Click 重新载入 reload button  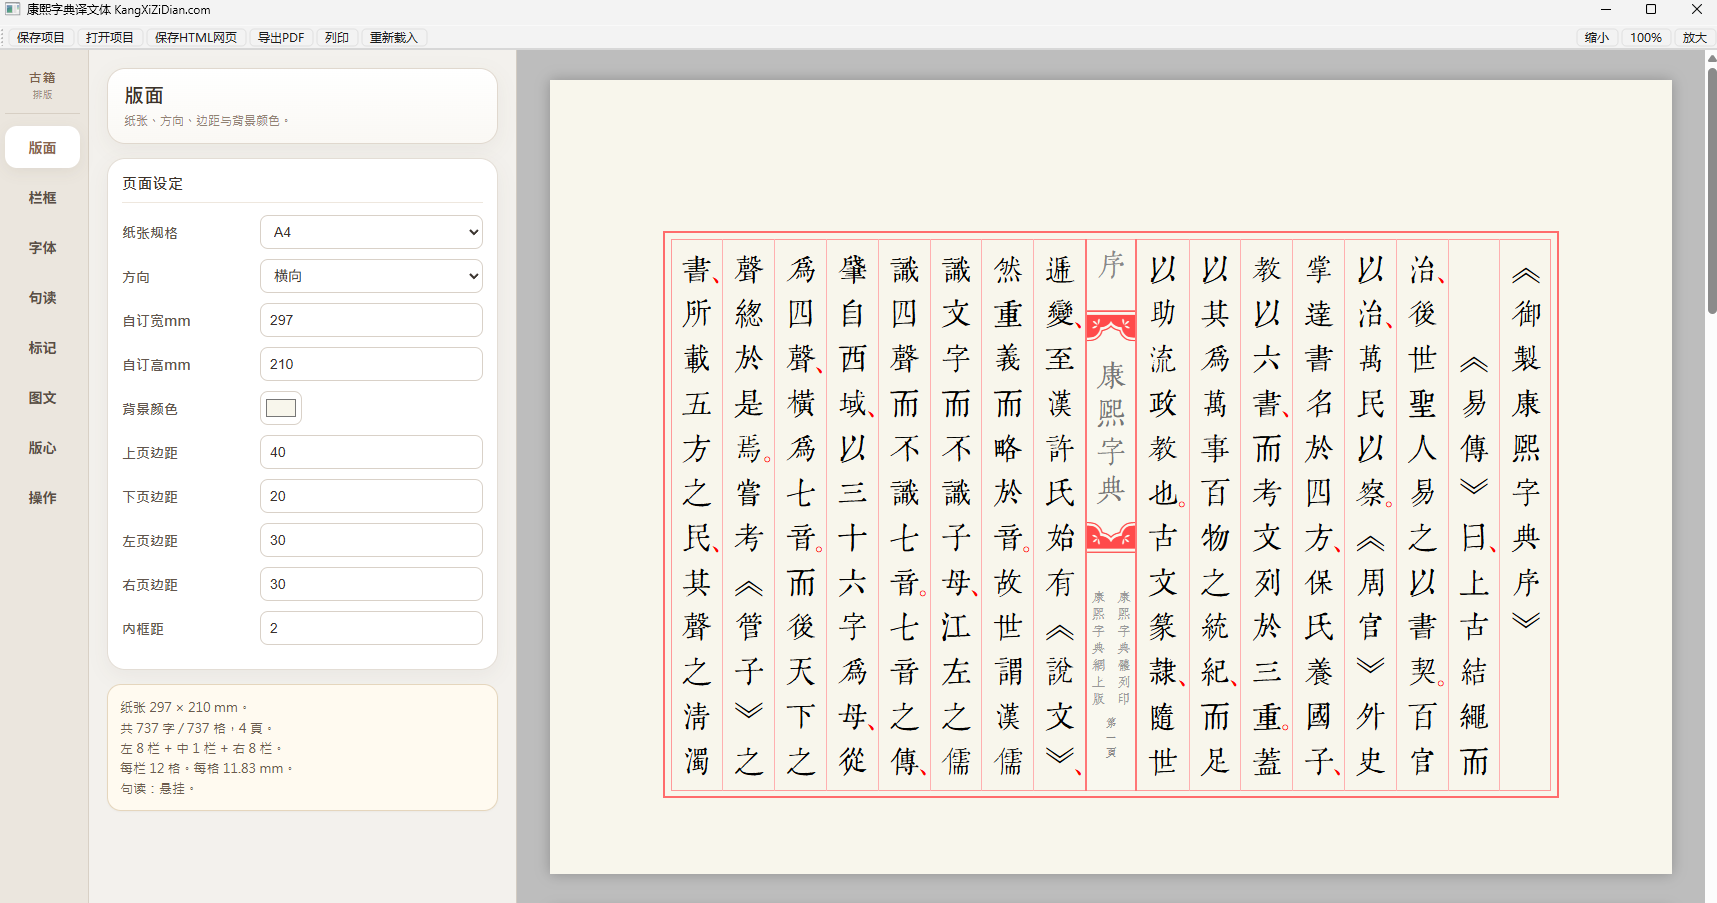coord(394,37)
